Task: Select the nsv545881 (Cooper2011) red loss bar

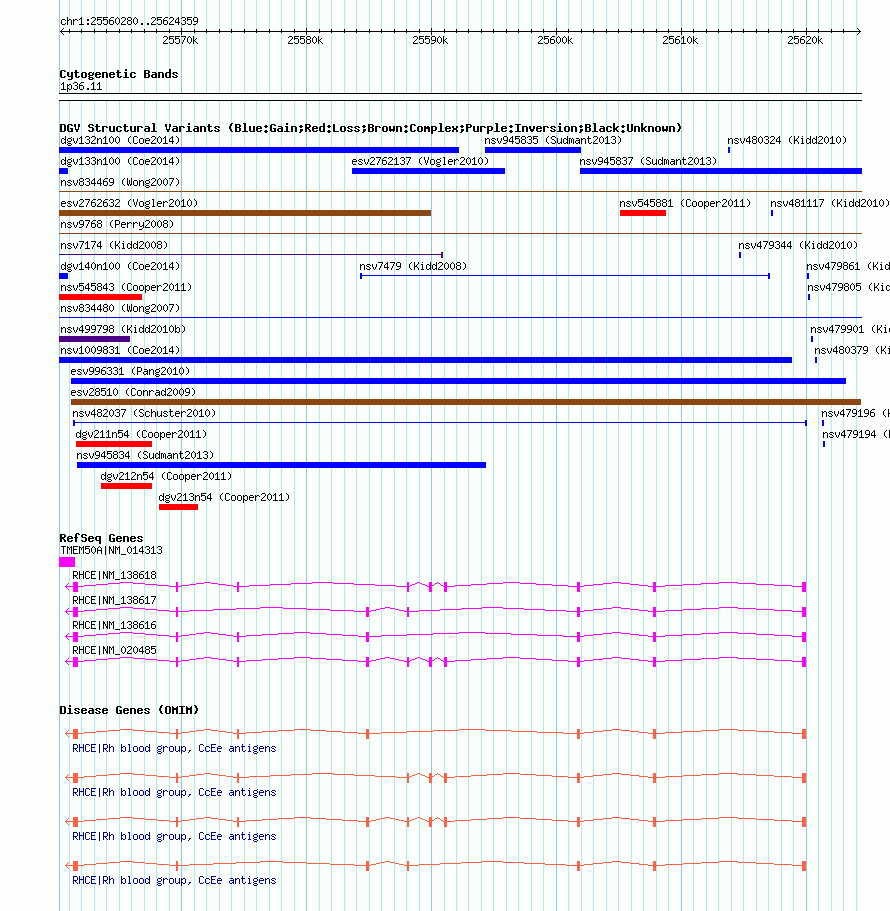Action: pyautogui.click(x=643, y=213)
